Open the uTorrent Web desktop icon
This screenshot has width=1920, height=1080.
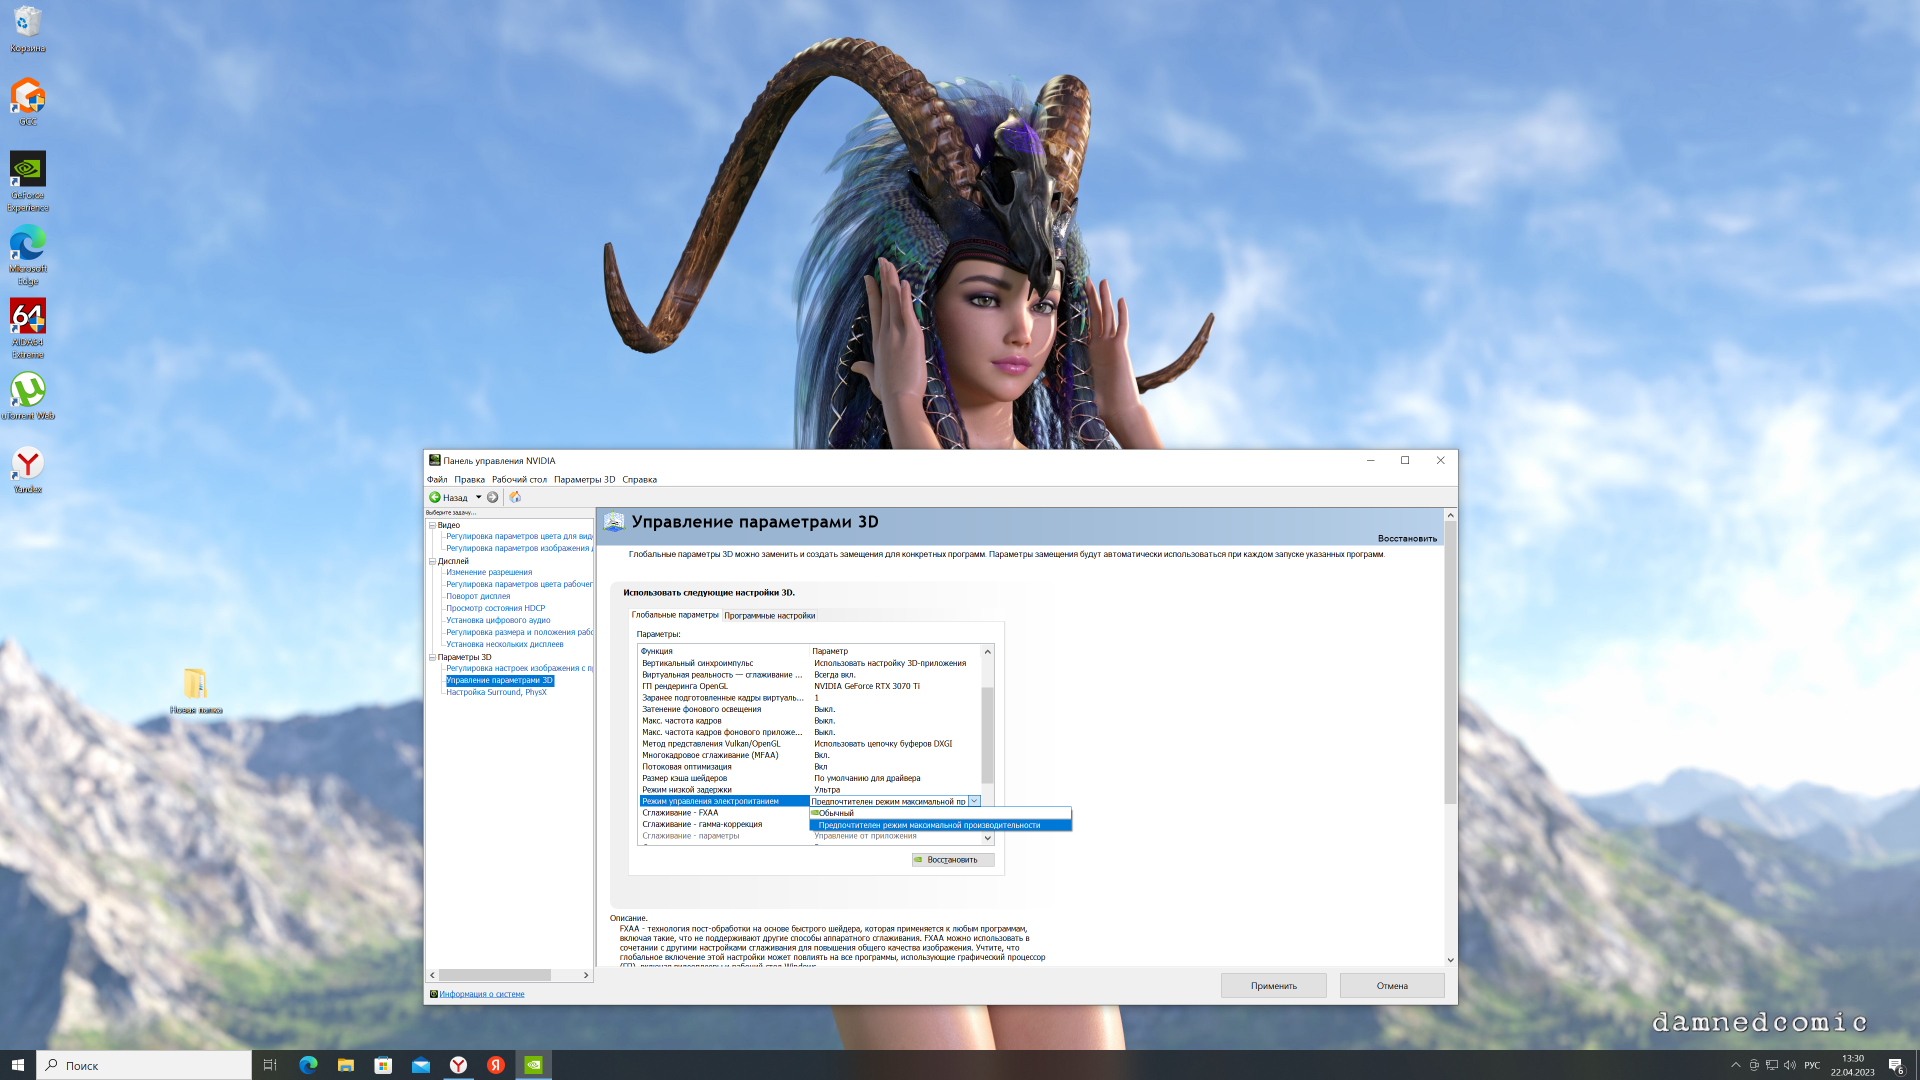coord(28,391)
